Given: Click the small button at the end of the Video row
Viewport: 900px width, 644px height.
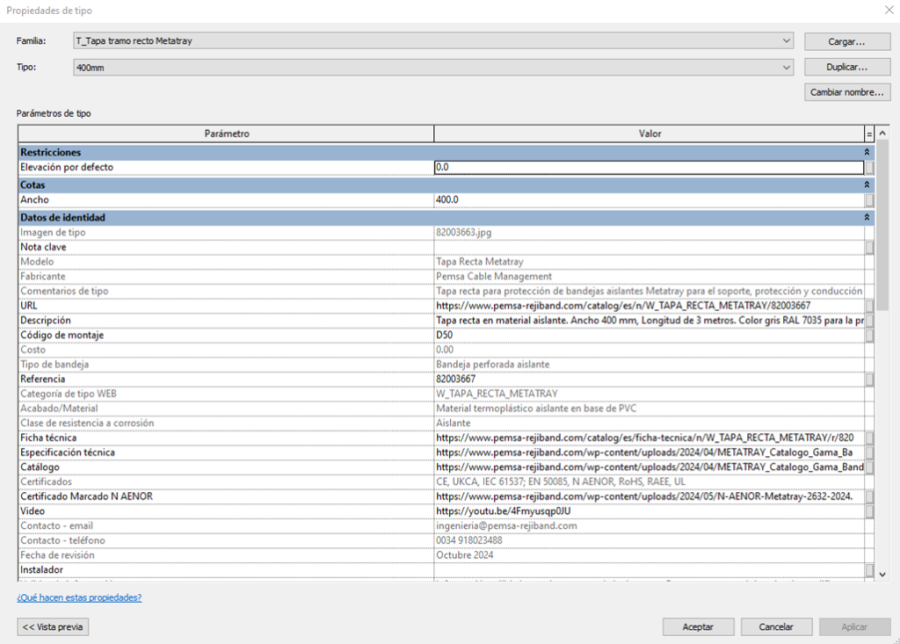Looking at the screenshot, I should 870,512.
